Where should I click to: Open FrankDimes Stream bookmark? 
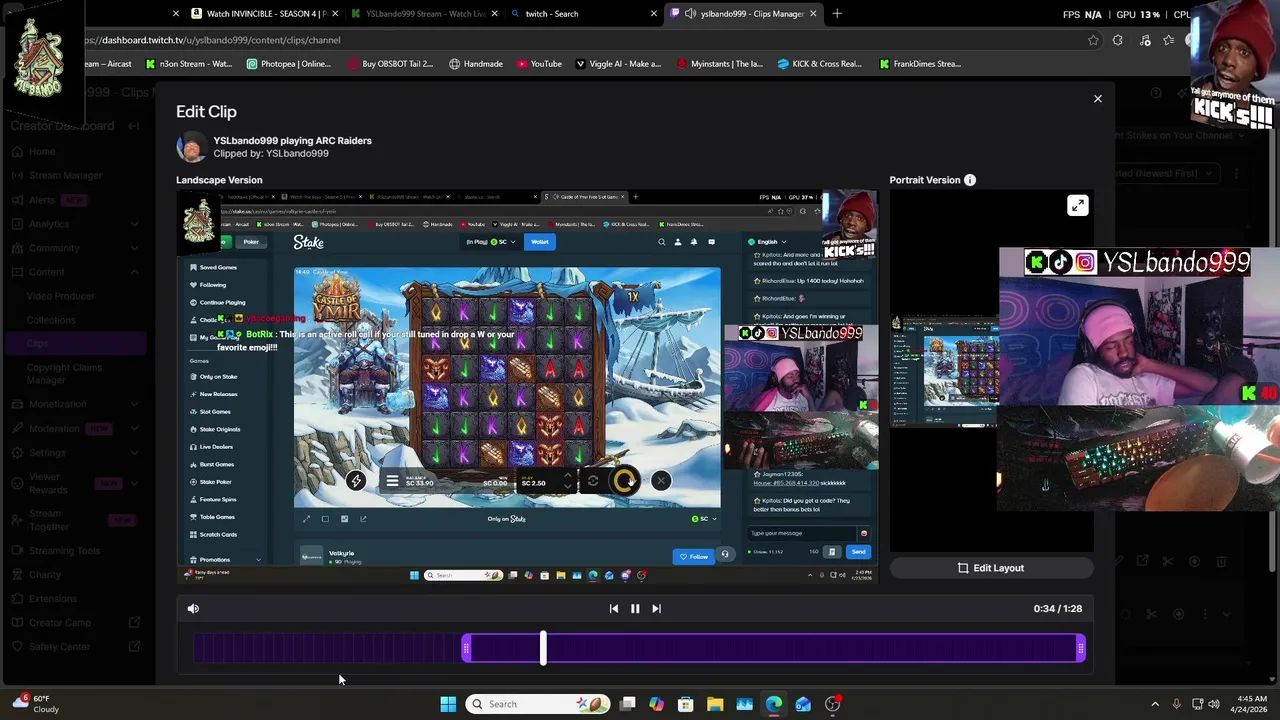tap(920, 64)
